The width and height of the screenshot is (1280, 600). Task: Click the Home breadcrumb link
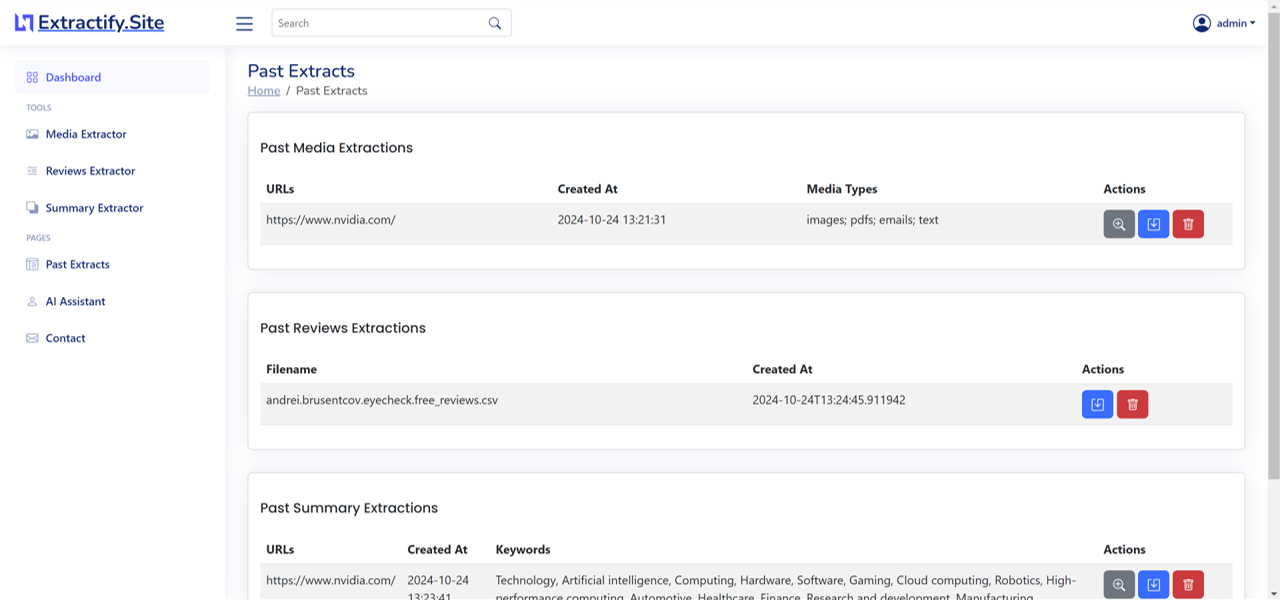(x=263, y=90)
